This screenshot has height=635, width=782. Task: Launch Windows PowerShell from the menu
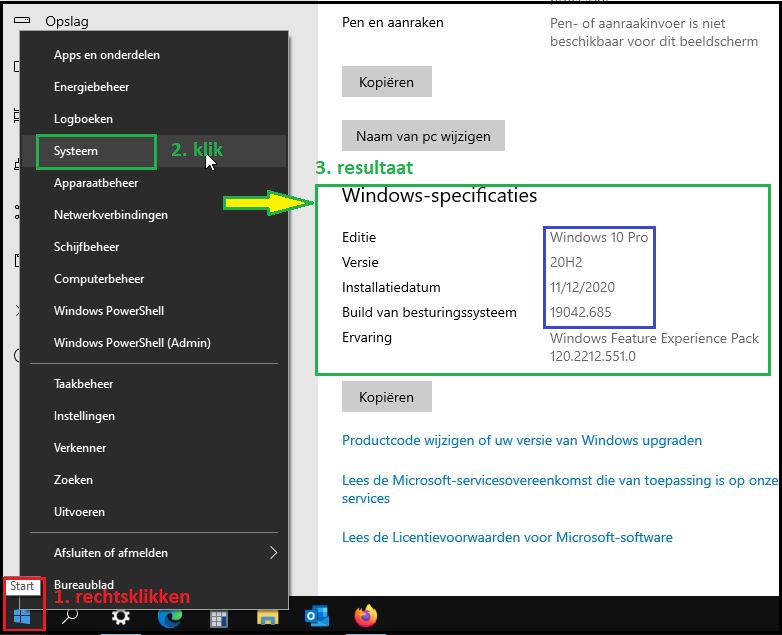(x=154, y=310)
